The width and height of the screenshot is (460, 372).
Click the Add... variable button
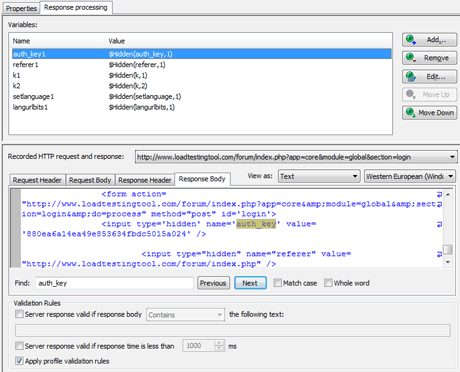[x=429, y=40]
